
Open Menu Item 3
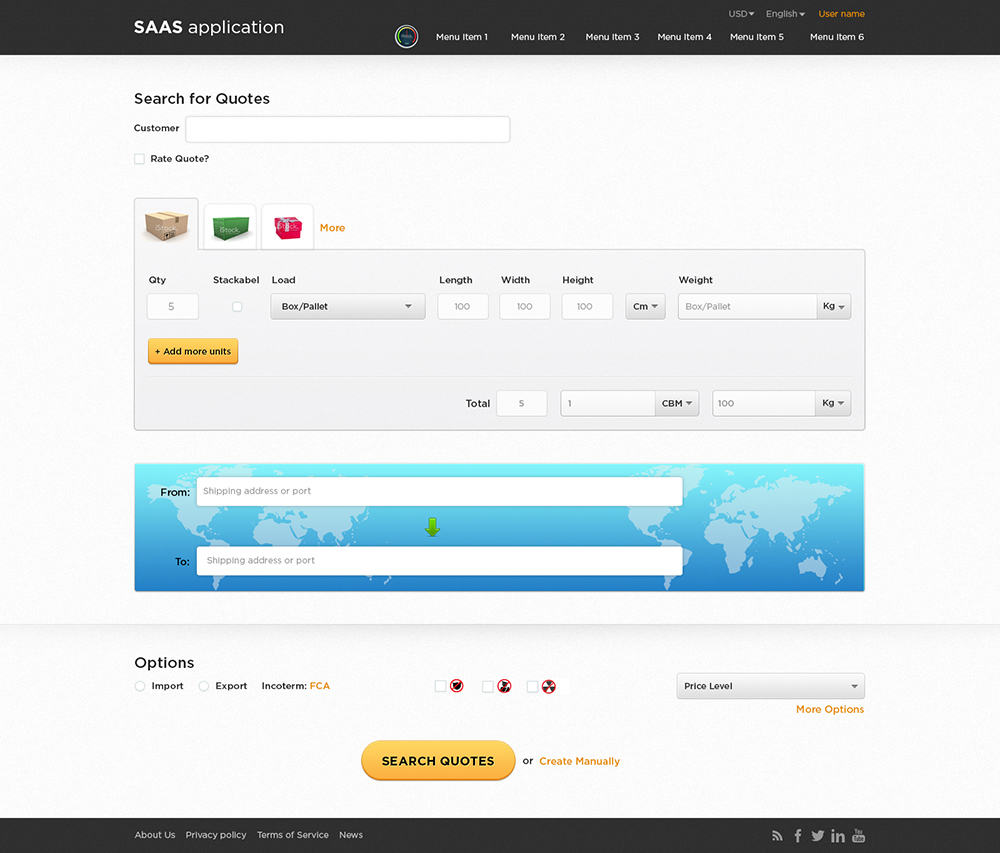tap(612, 37)
